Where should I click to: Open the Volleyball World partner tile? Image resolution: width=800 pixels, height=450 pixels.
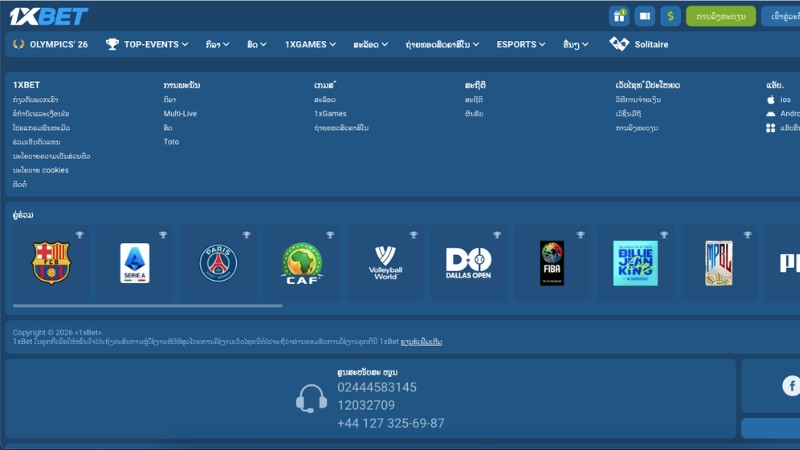coord(385,263)
